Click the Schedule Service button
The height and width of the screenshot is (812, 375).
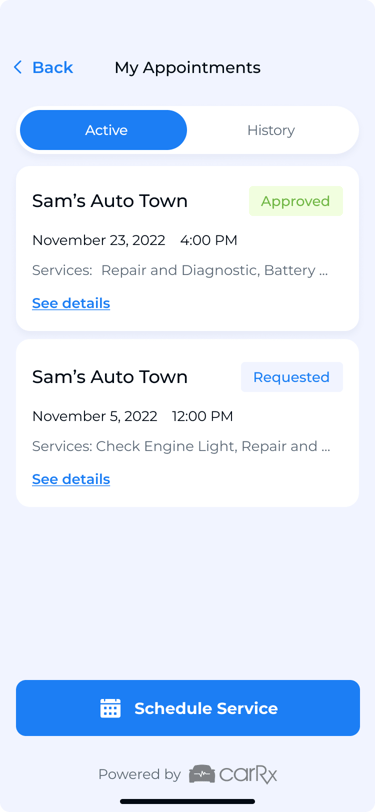tap(188, 708)
